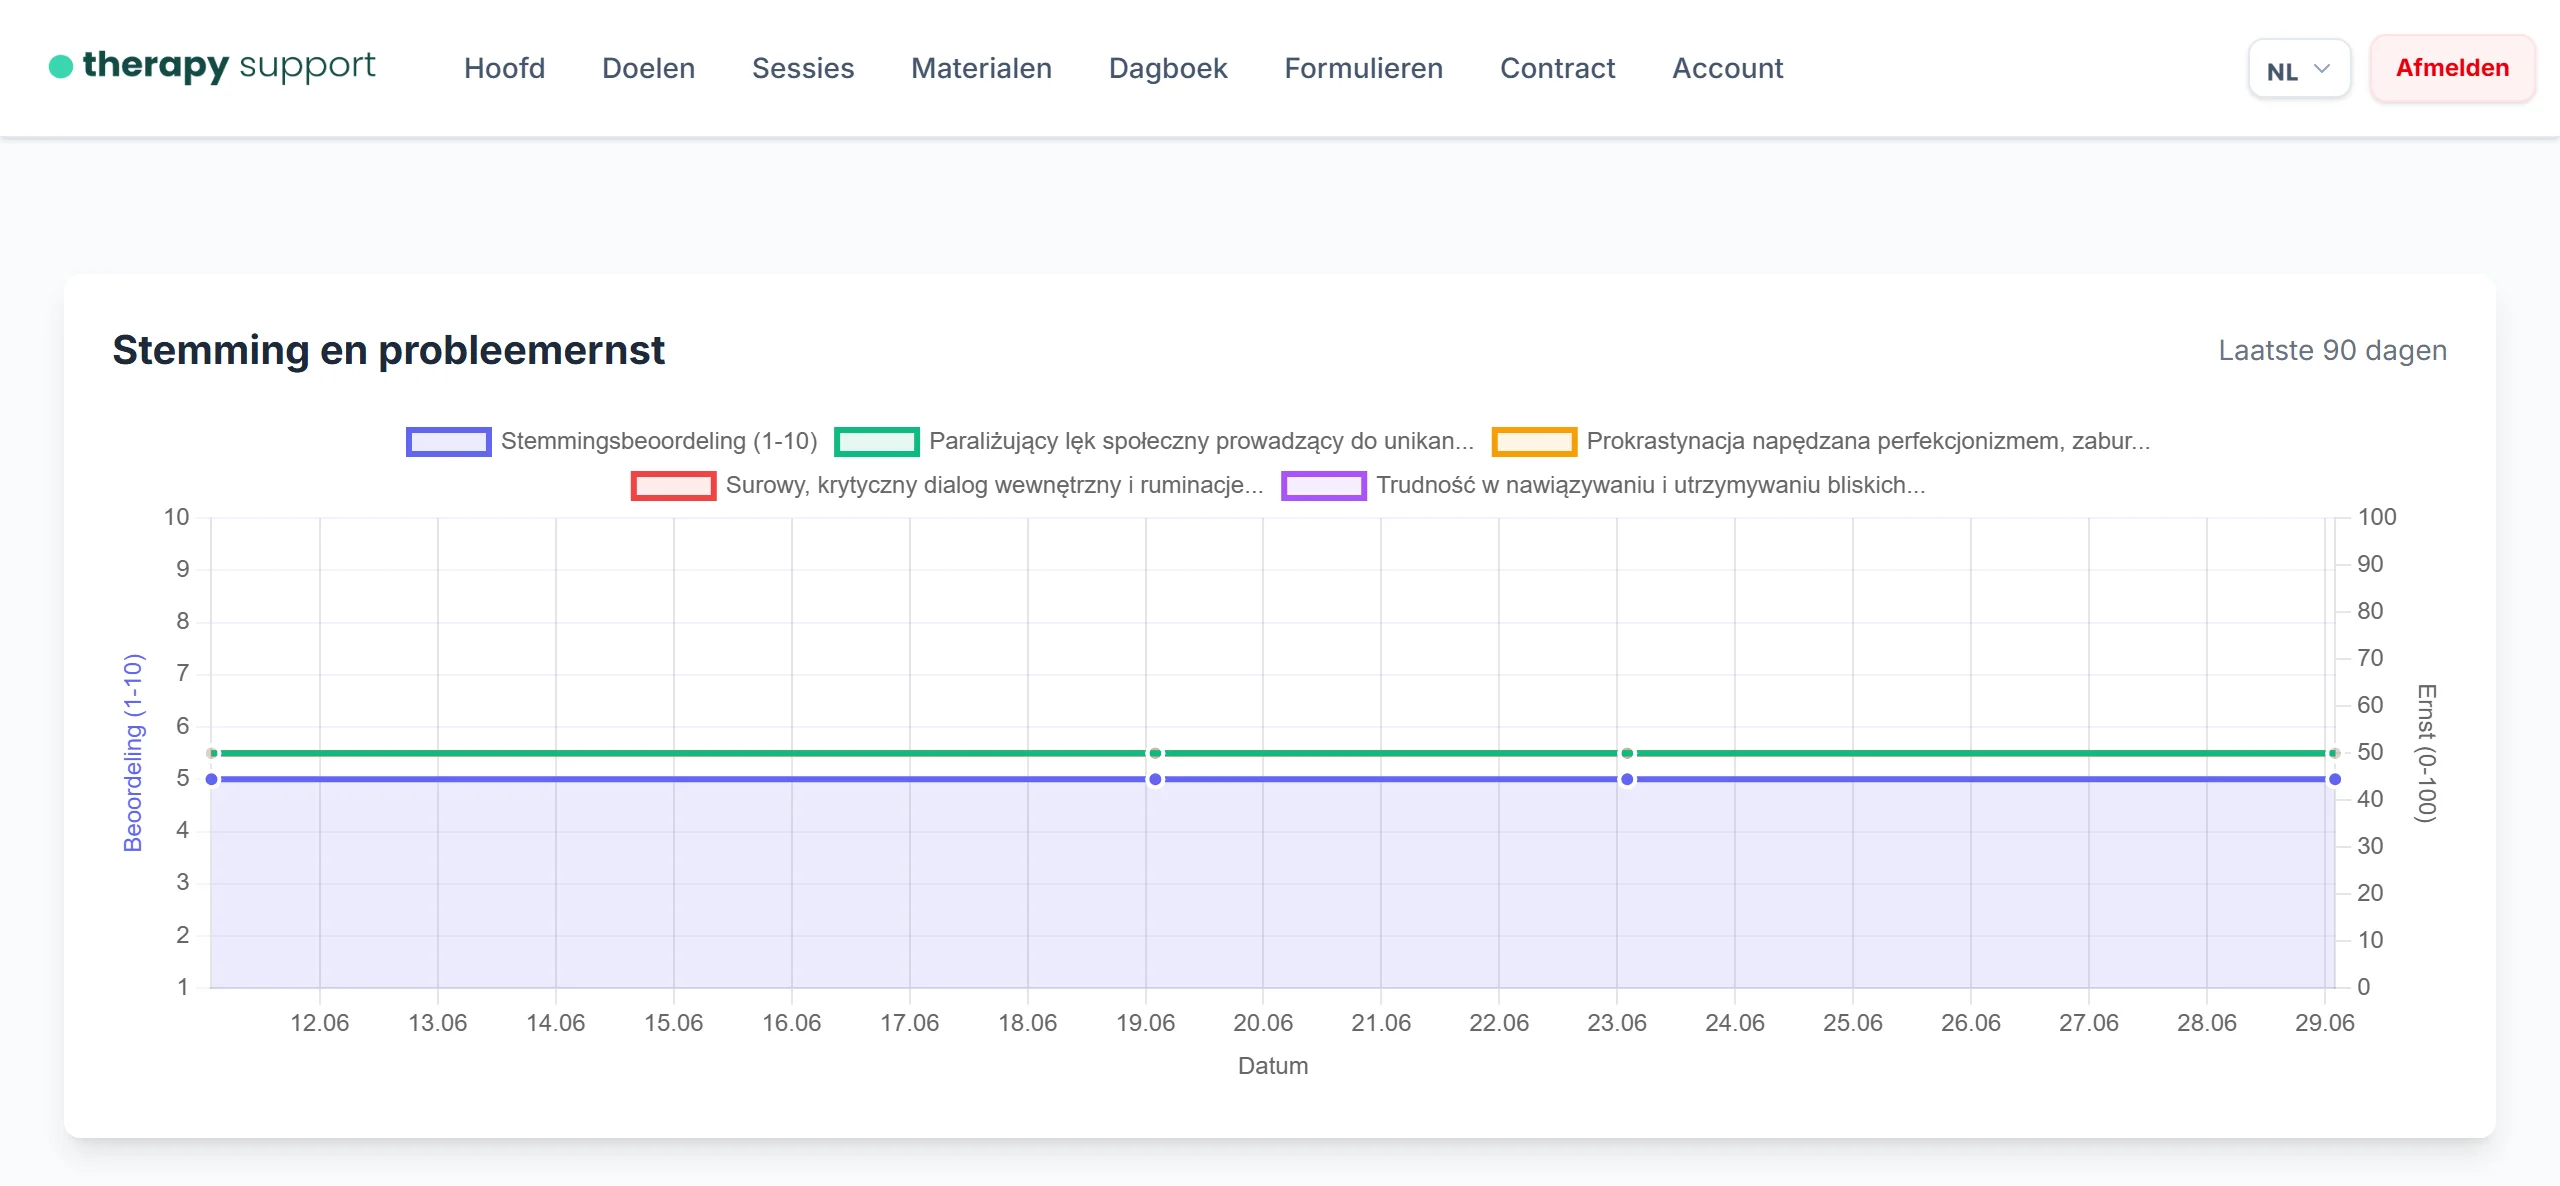Toggle the Stemmingsbeoordeling (1-10) legend swatch
This screenshot has width=2560, height=1186.
(x=448, y=441)
